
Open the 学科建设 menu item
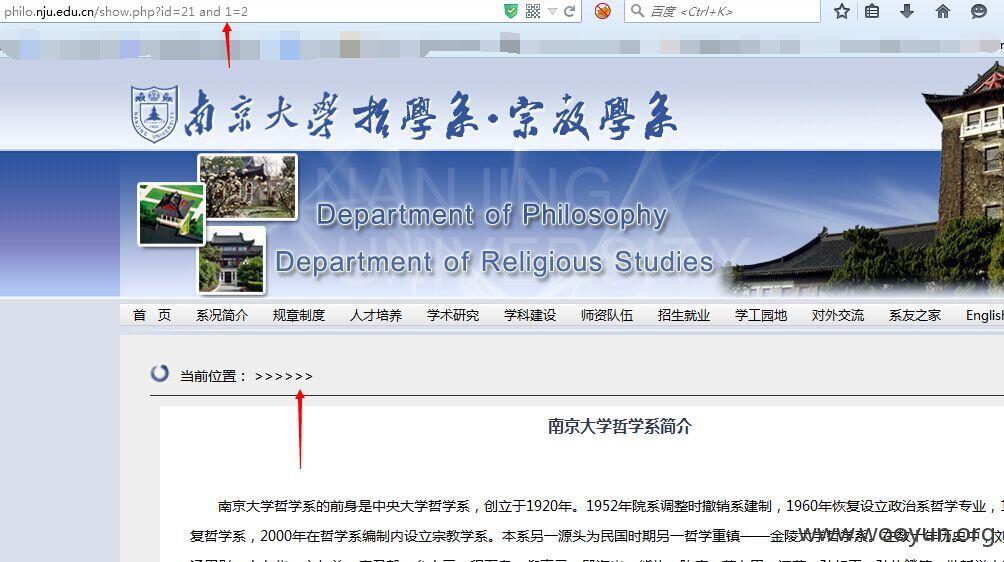(530, 315)
